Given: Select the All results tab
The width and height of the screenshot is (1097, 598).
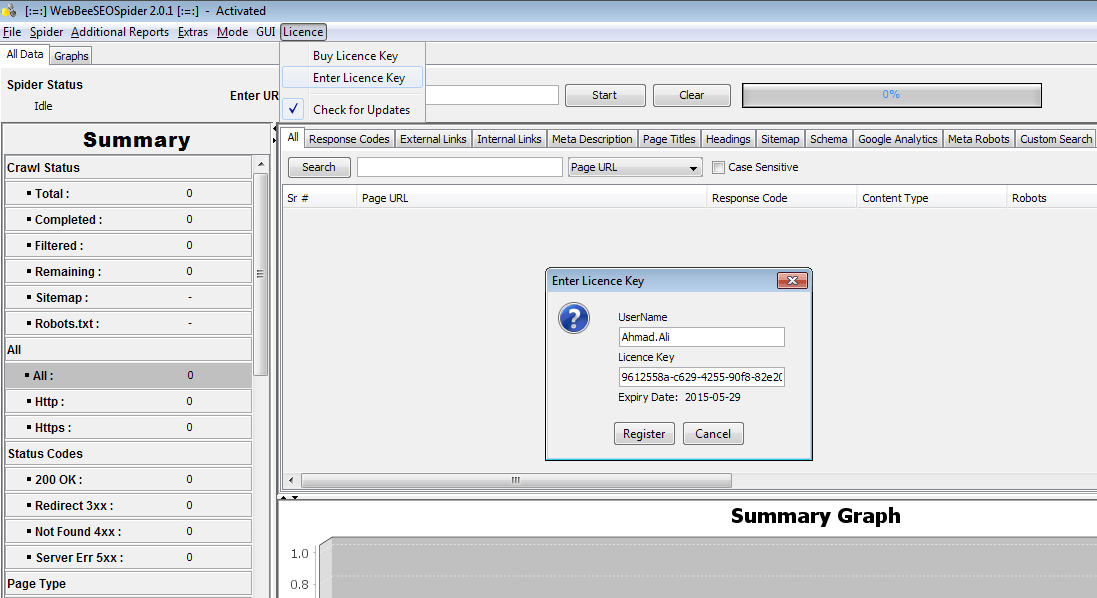Looking at the screenshot, I should (x=293, y=137).
